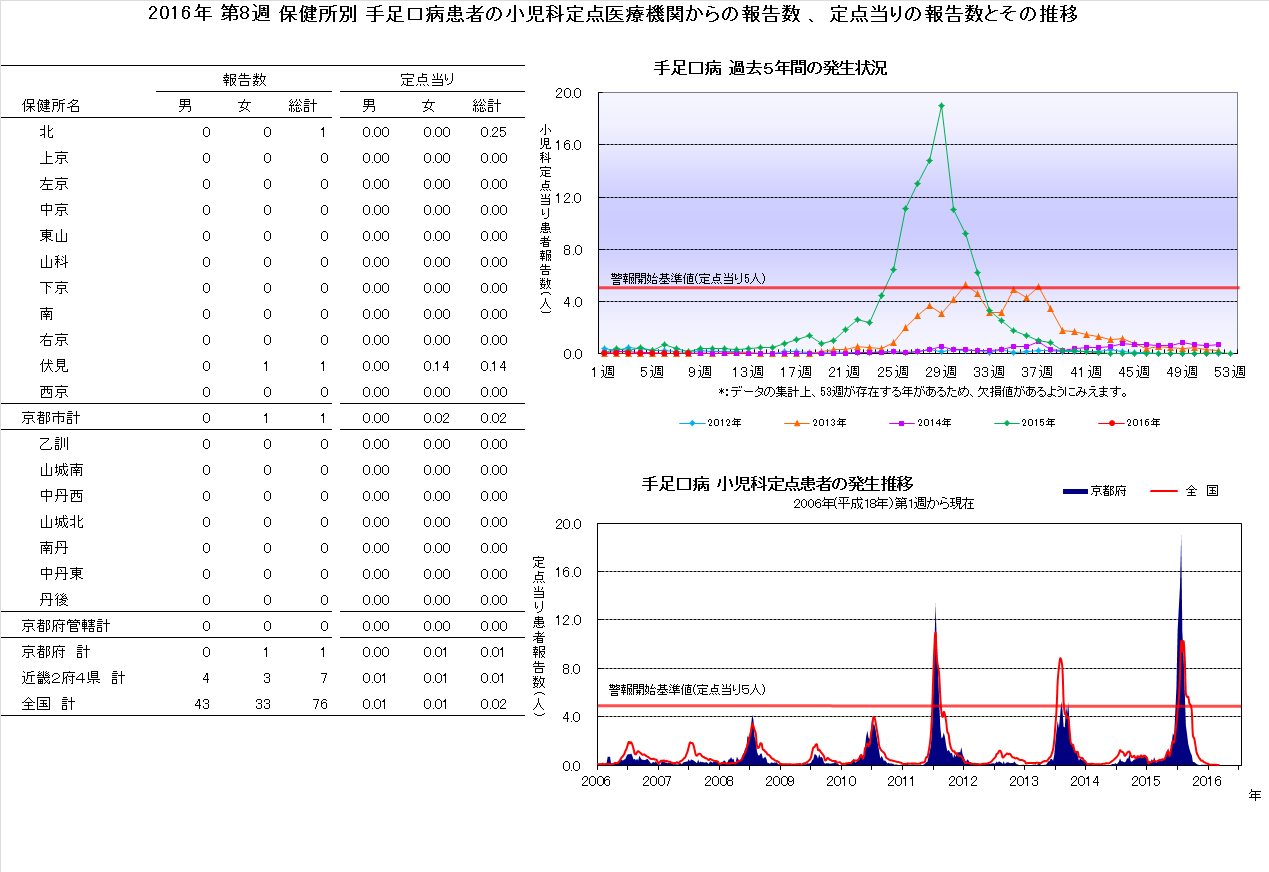Click the 手足口病 過去5年間の発生状況 chart title
Viewport: 1269px width, 872px height.
point(770,69)
